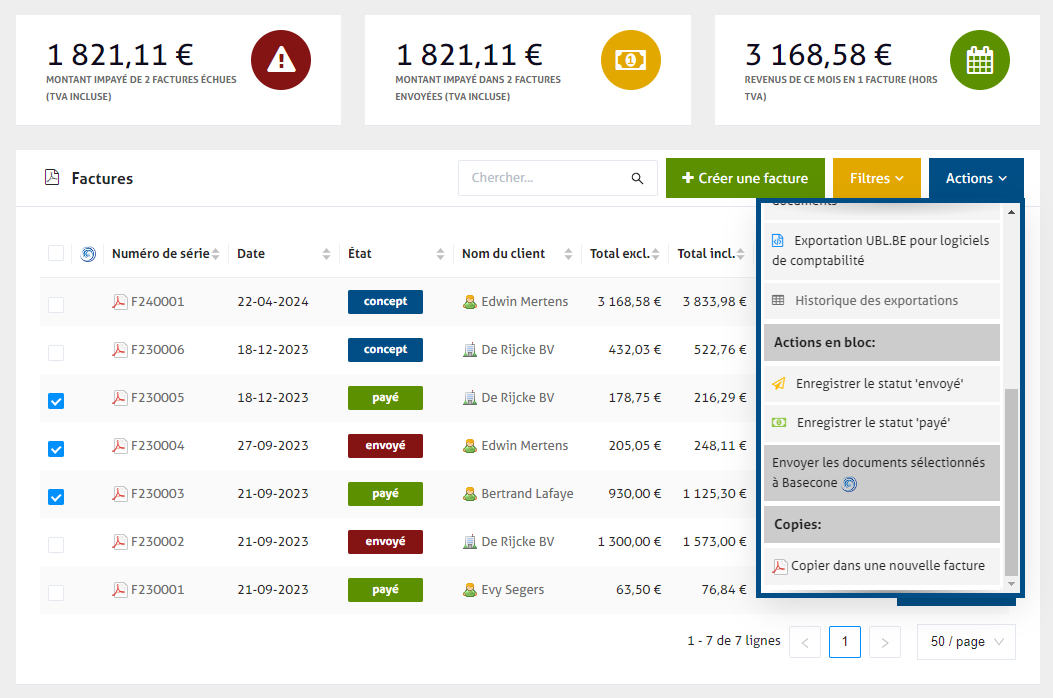Click PDF icon of invoice F230002

click(x=120, y=542)
